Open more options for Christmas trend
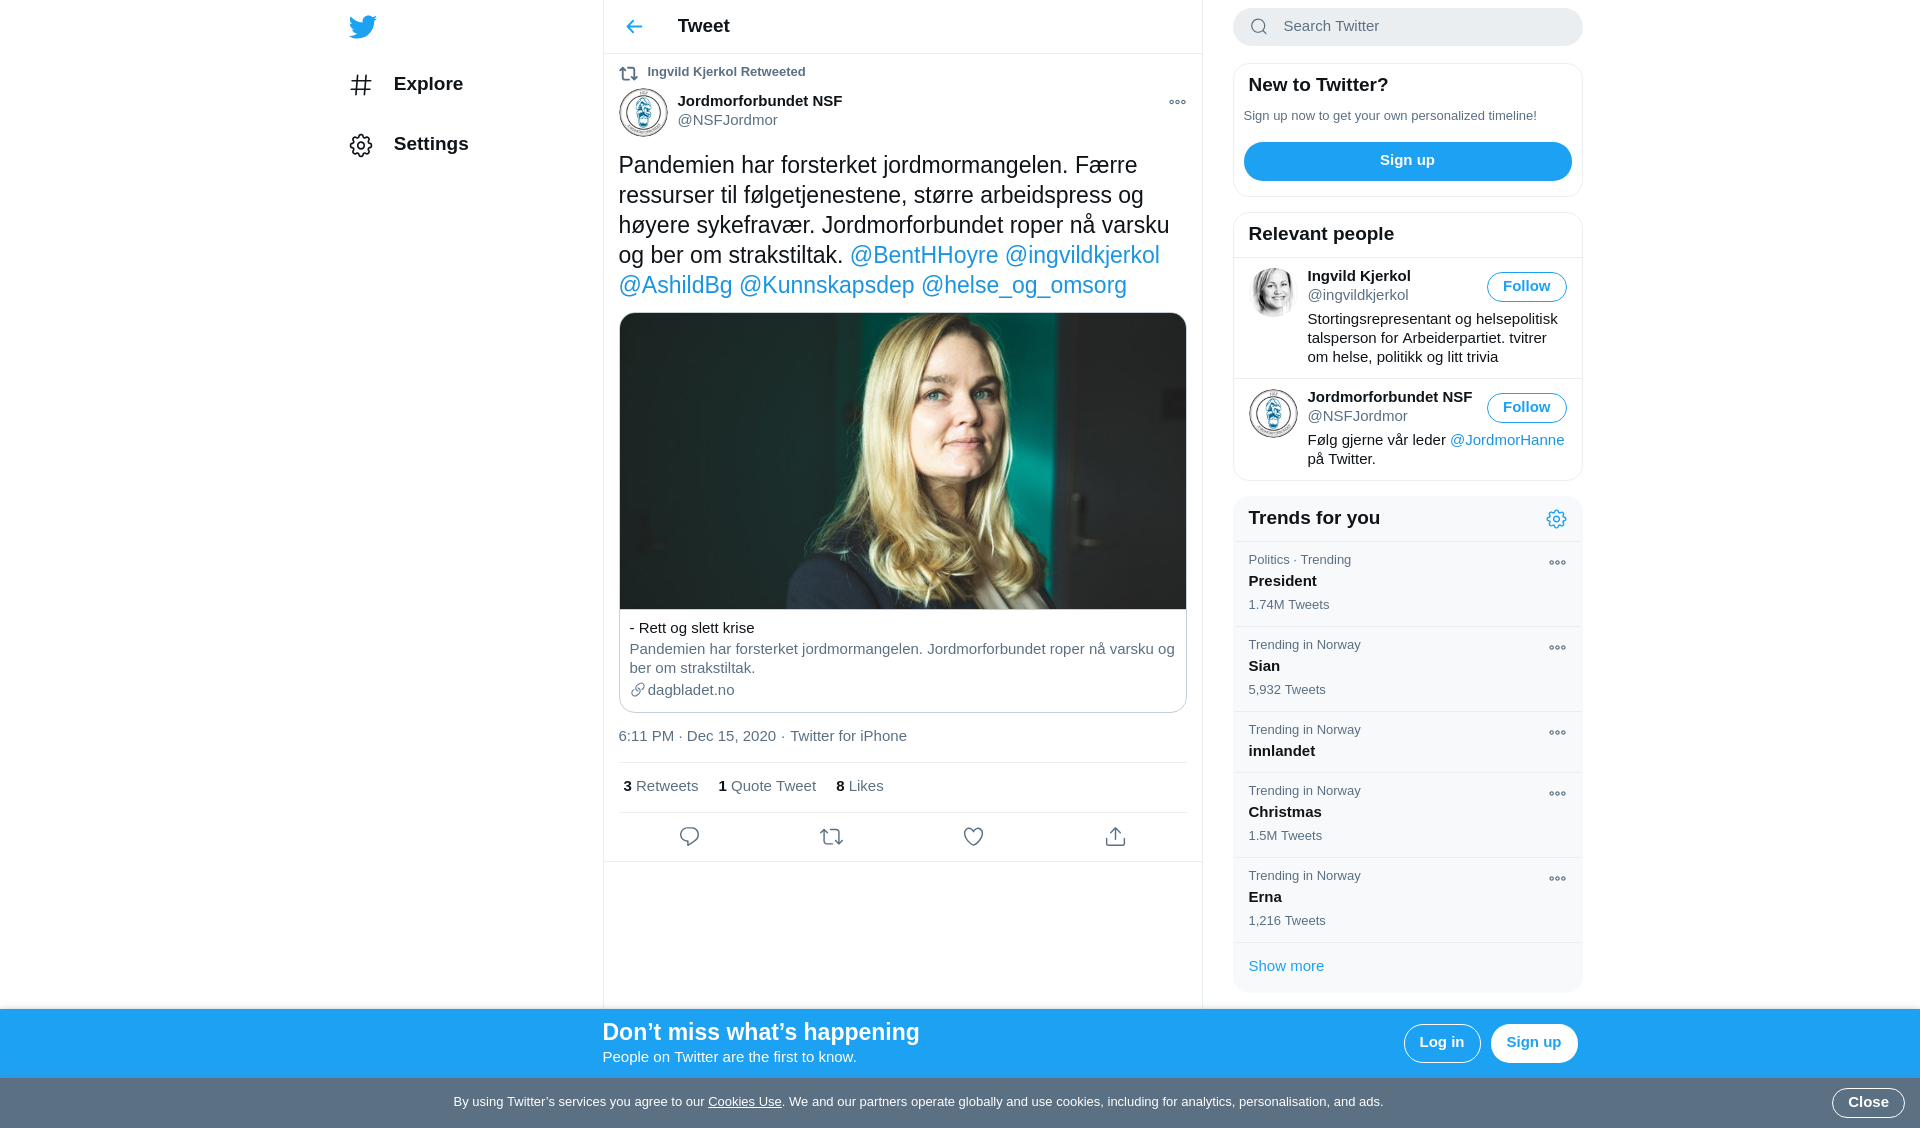 (1557, 794)
